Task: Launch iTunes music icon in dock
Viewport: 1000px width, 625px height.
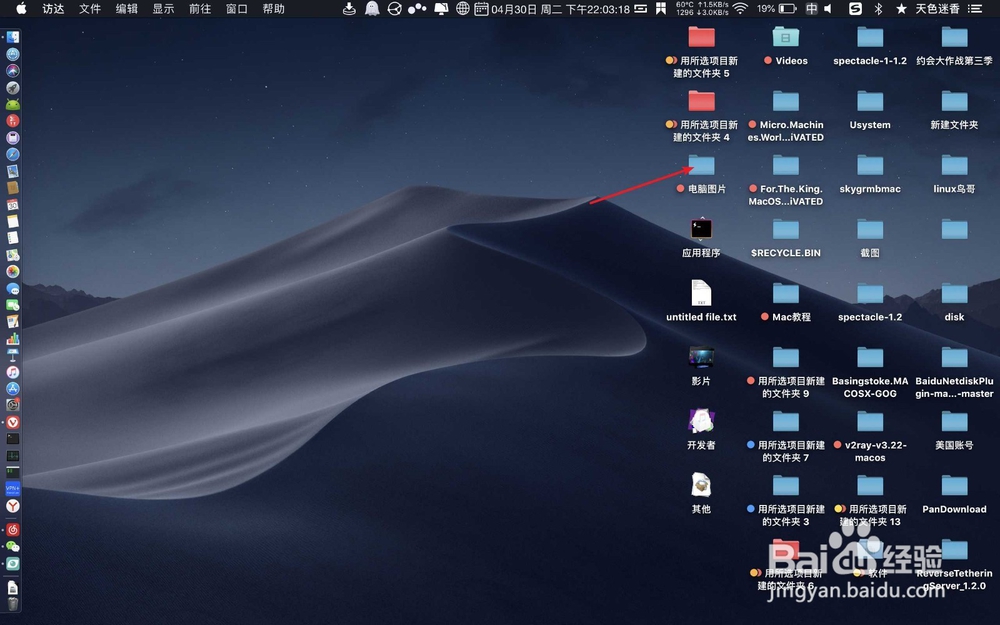Action: (13, 372)
